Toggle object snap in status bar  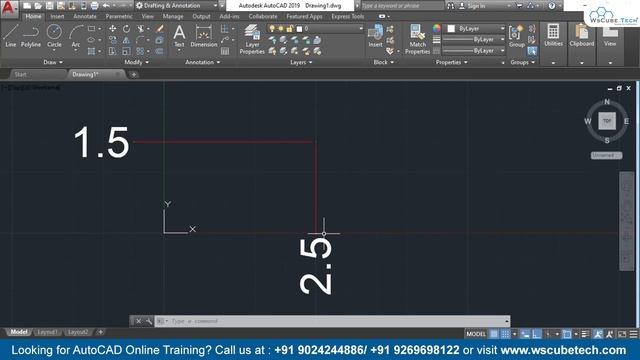click(567, 334)
